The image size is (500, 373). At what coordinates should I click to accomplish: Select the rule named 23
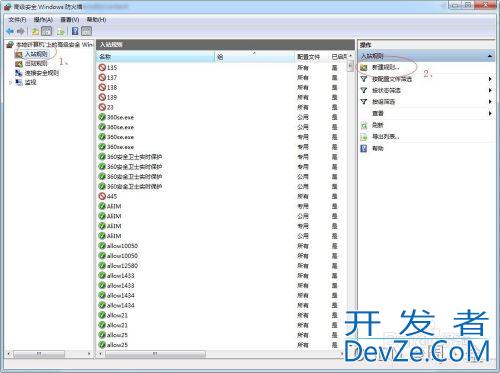click(110, 107)
